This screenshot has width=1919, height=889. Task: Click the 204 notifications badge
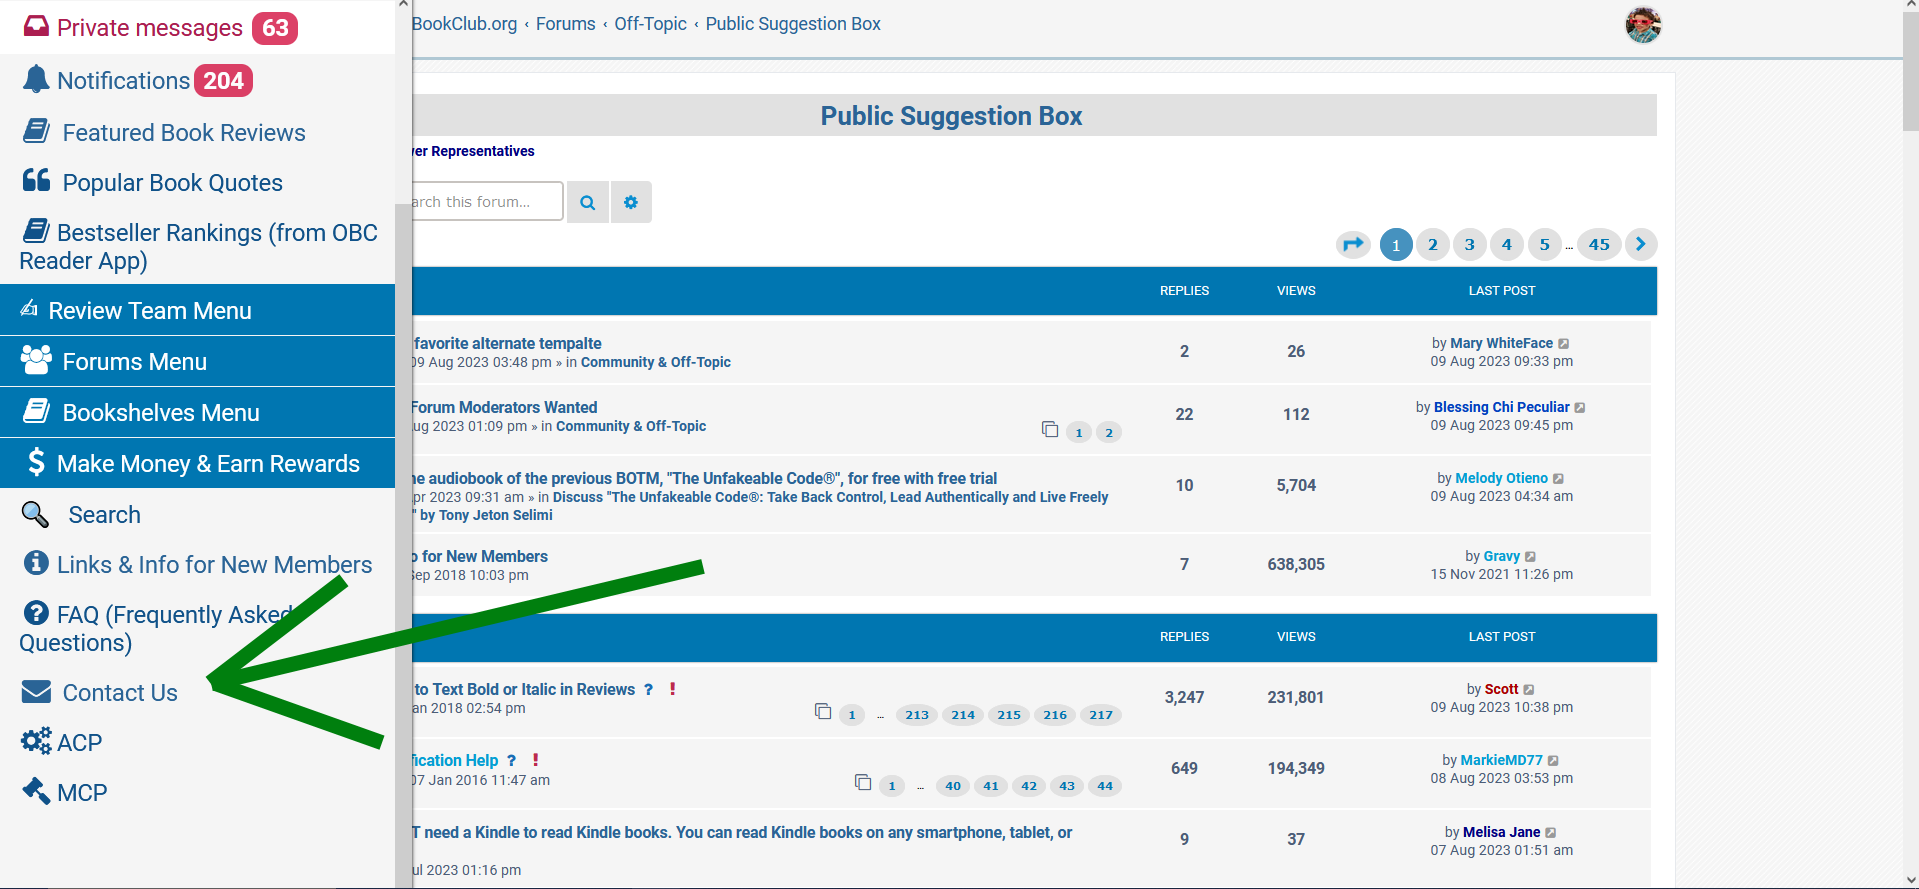pyautogui.click(x=223, y=81)
